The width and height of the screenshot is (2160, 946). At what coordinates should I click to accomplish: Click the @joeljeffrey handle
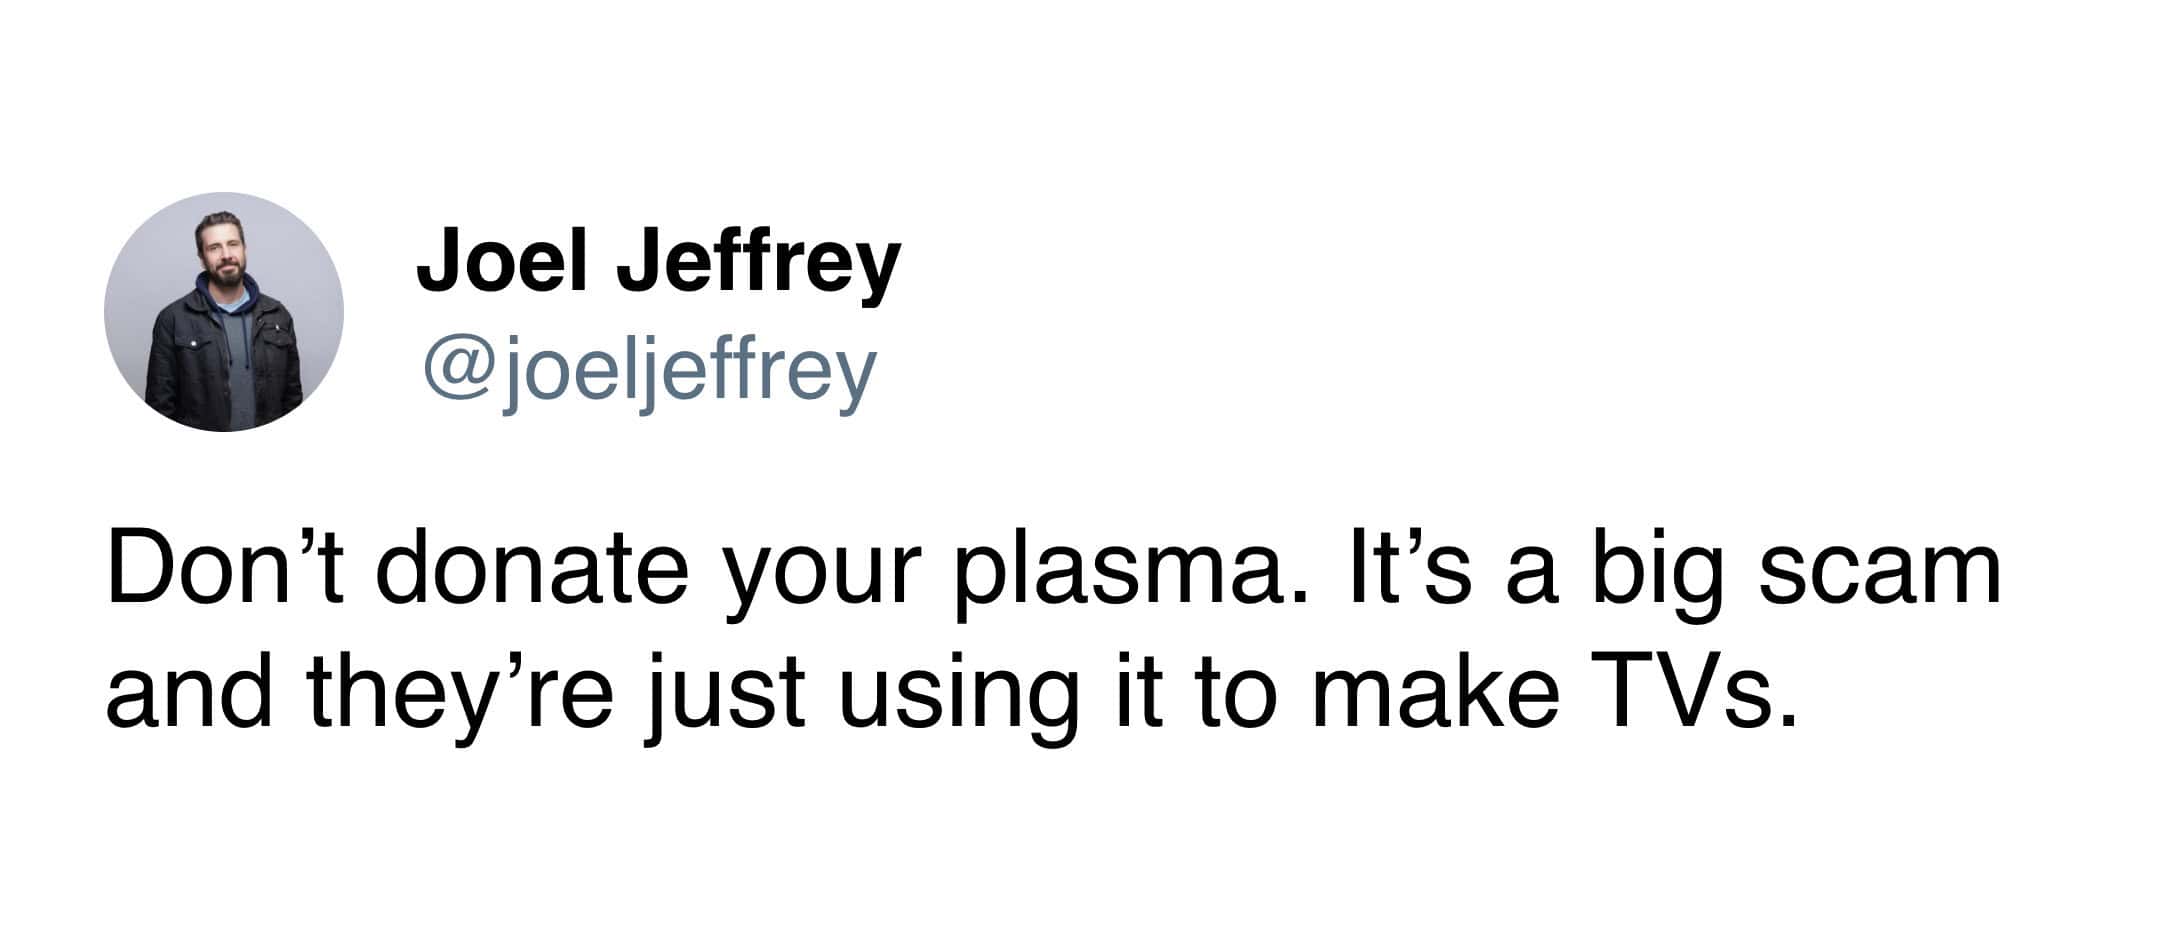tap(650, 370)
